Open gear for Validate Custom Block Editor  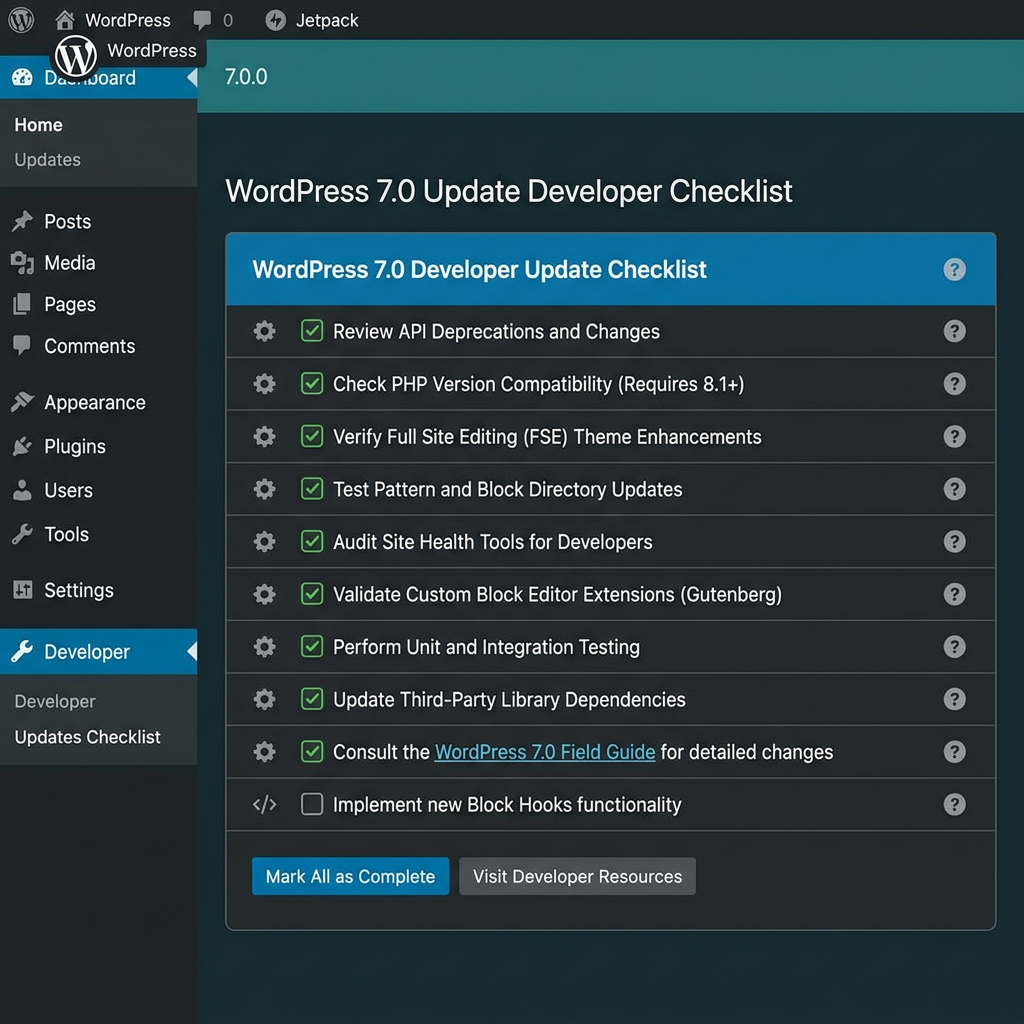point(264,594)
